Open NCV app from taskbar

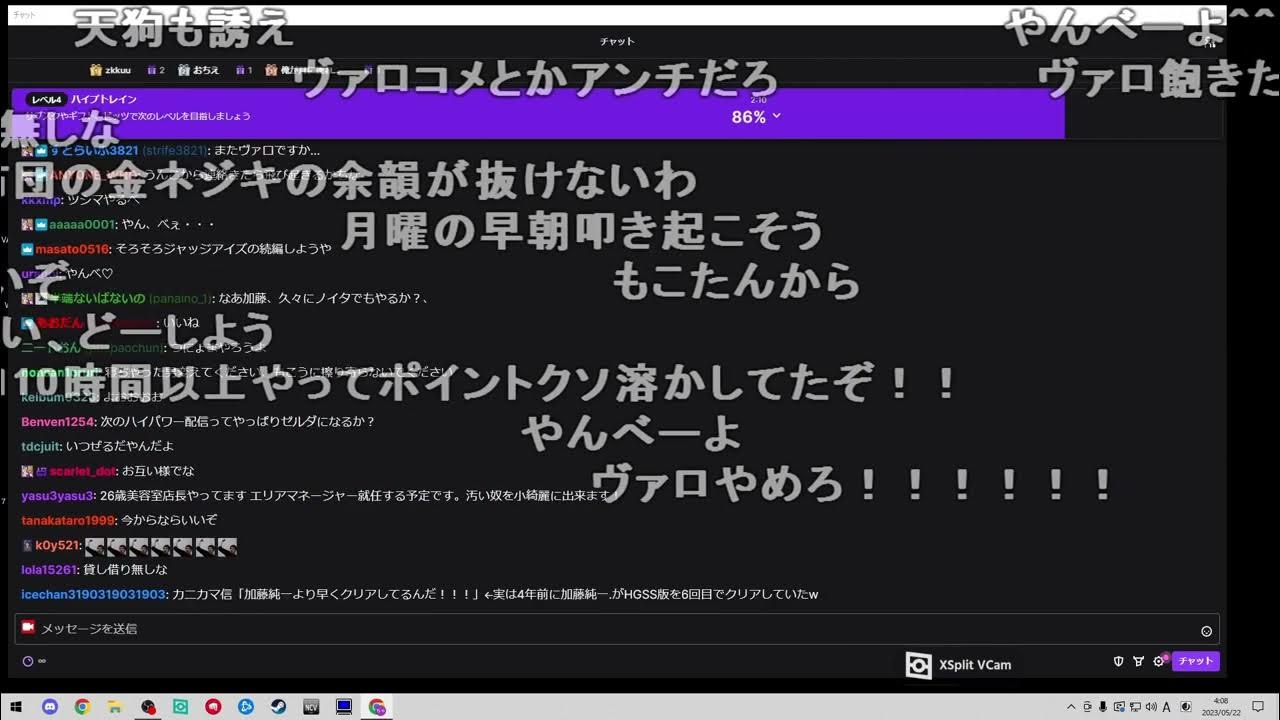[311, 707]
